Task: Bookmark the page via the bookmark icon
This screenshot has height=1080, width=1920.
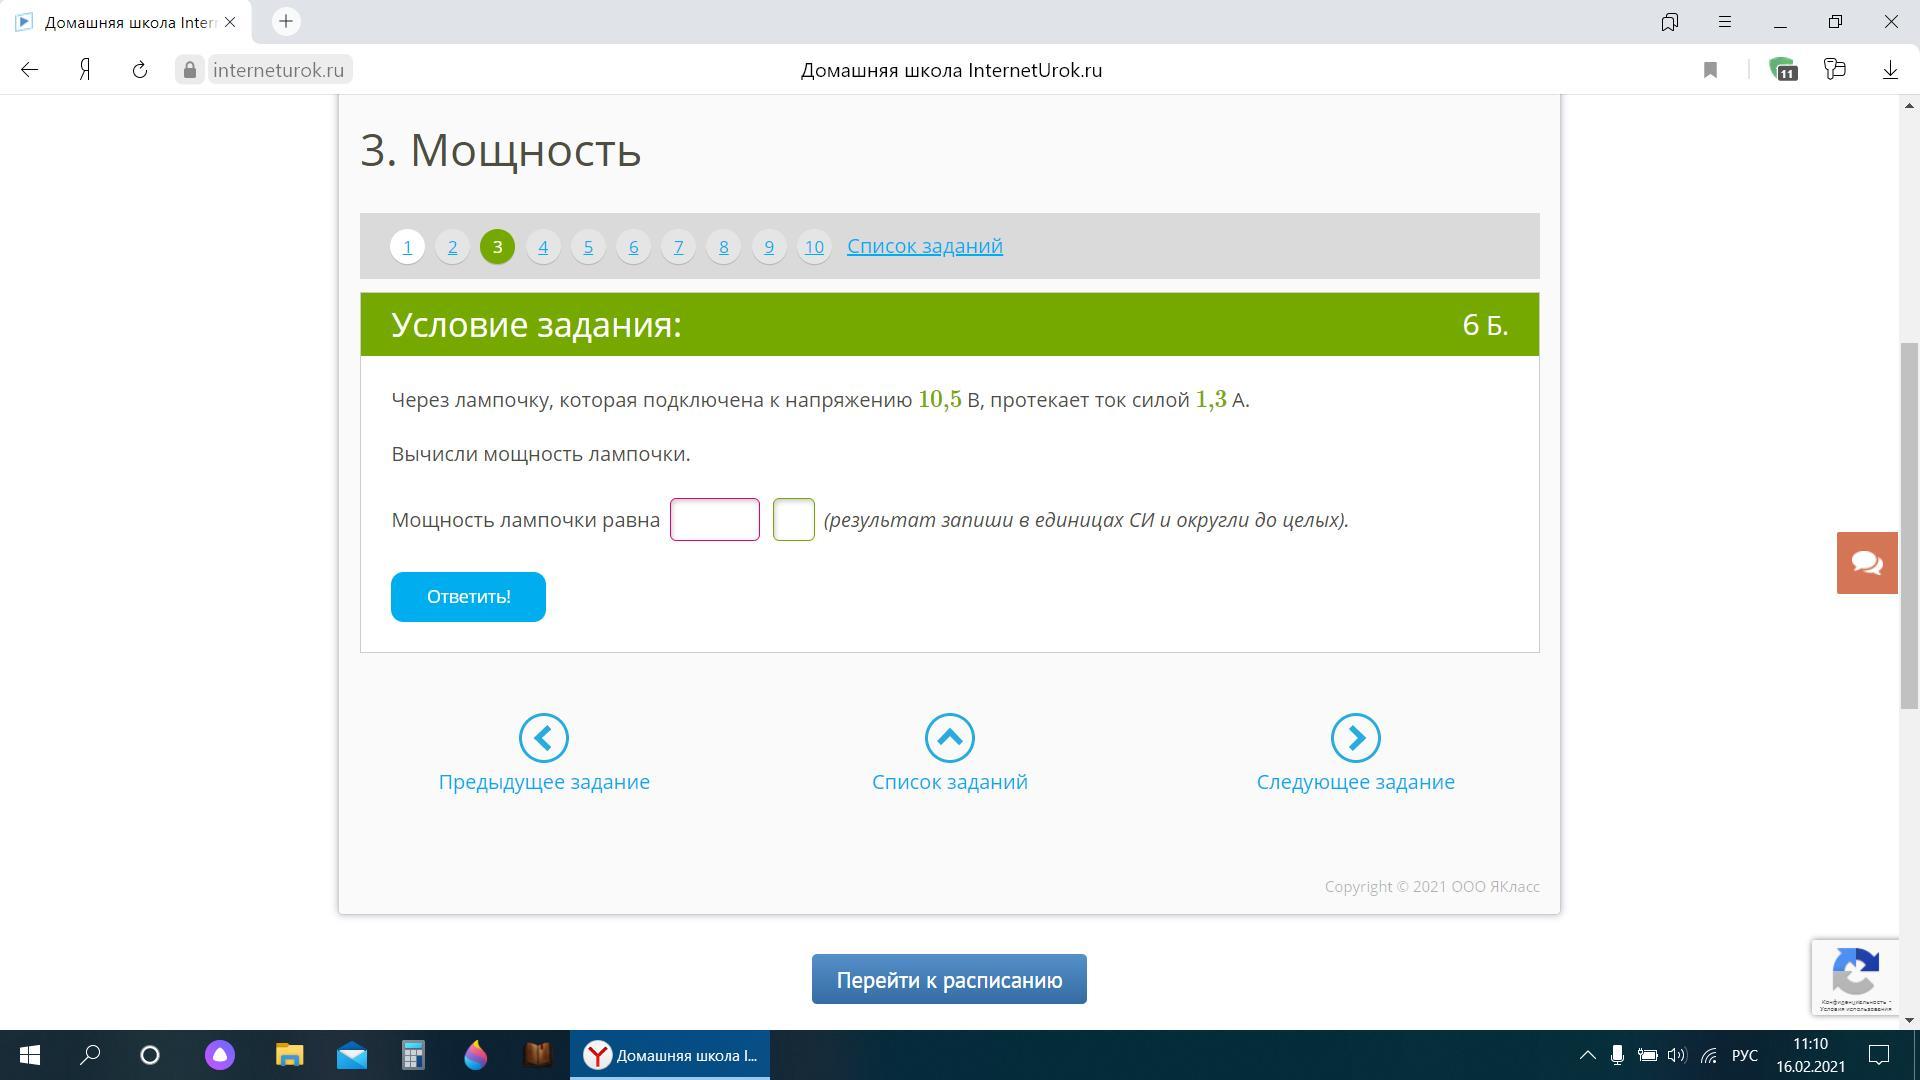Action: coord(1710,70)
